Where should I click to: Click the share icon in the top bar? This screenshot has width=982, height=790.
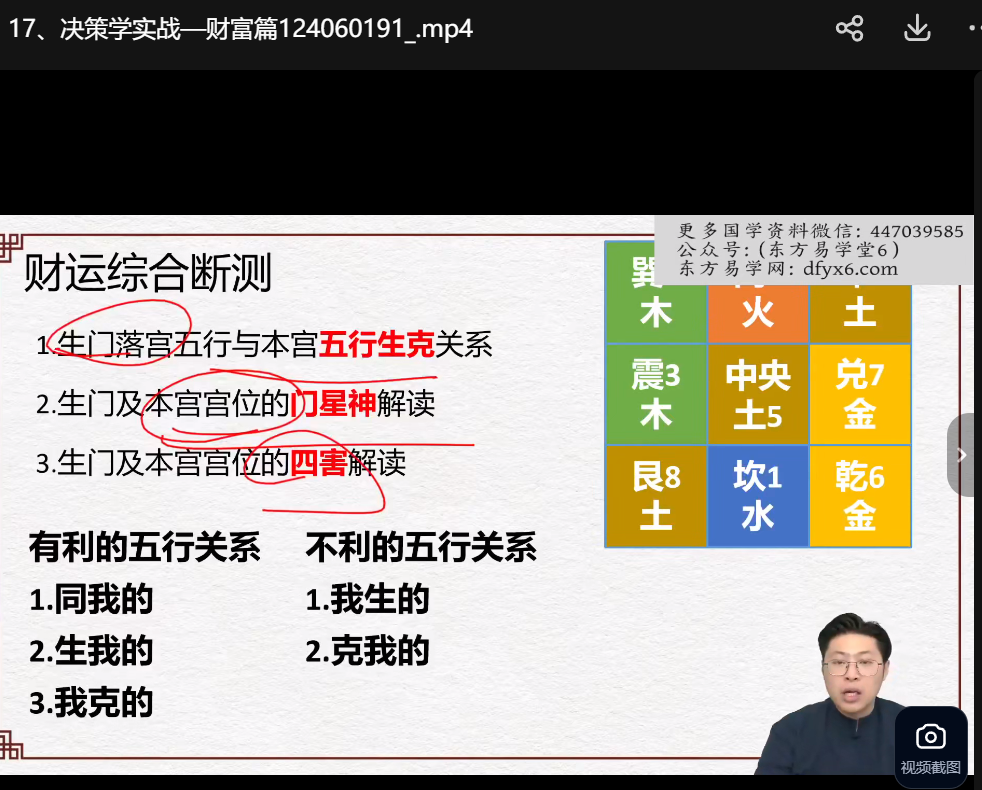point(849,29)
